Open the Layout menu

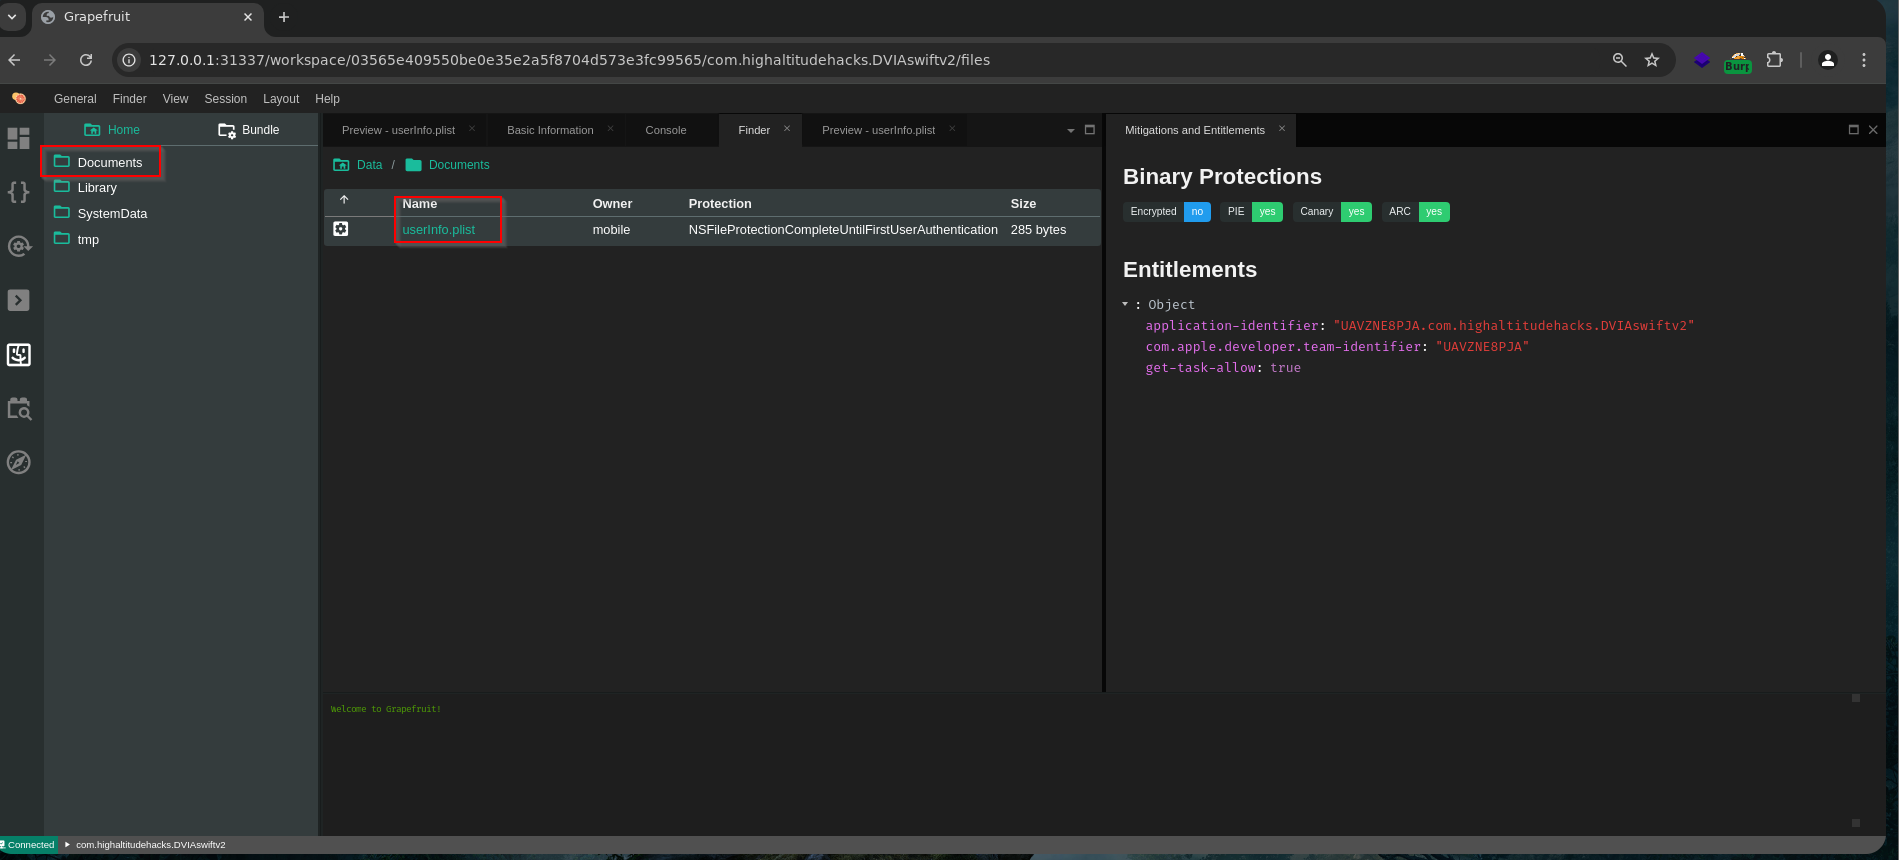(281, 99)
